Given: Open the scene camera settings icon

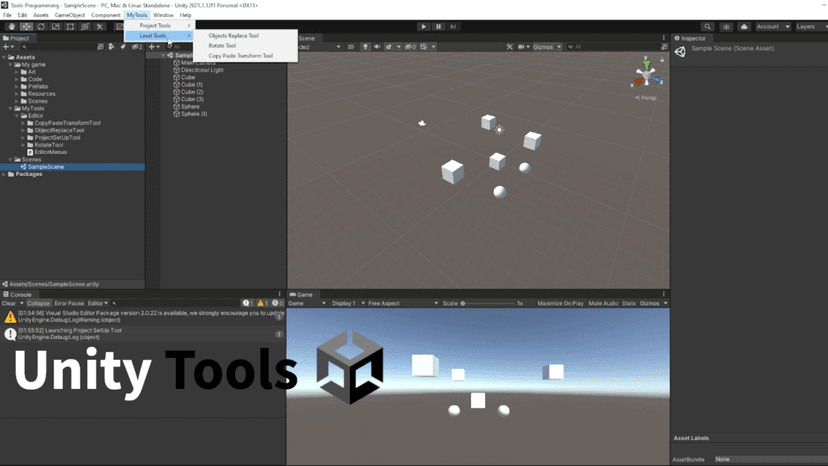Looking at the screenshot, I should (521, 46).
